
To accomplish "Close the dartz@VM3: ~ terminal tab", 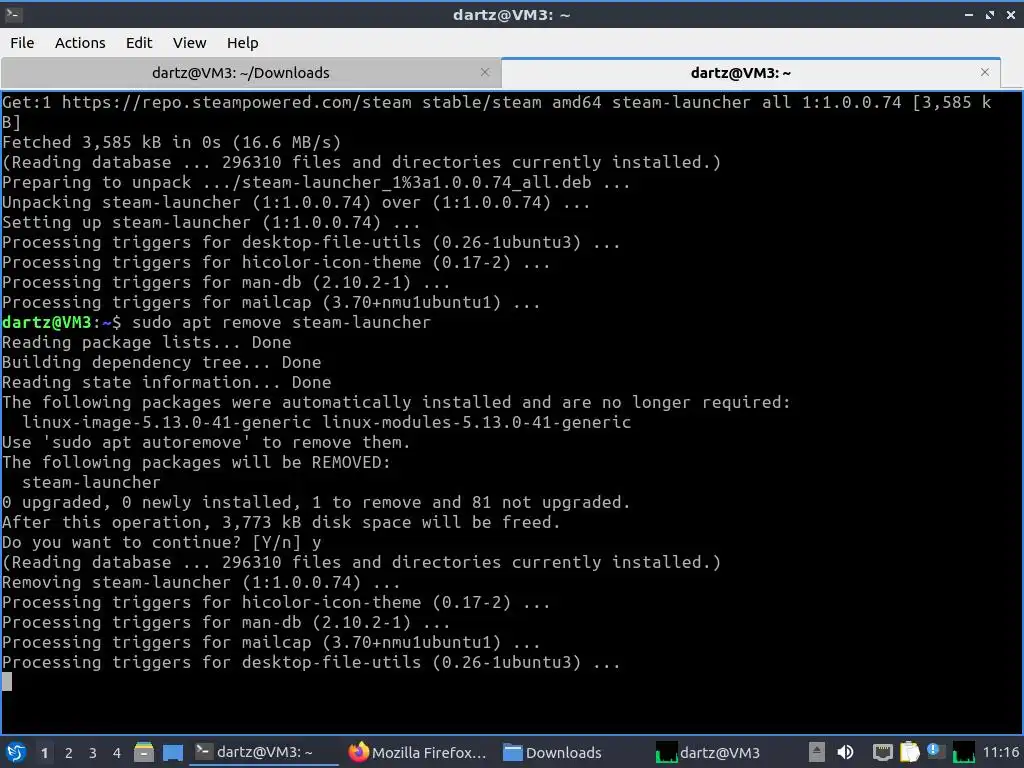I will click(985, 72).
